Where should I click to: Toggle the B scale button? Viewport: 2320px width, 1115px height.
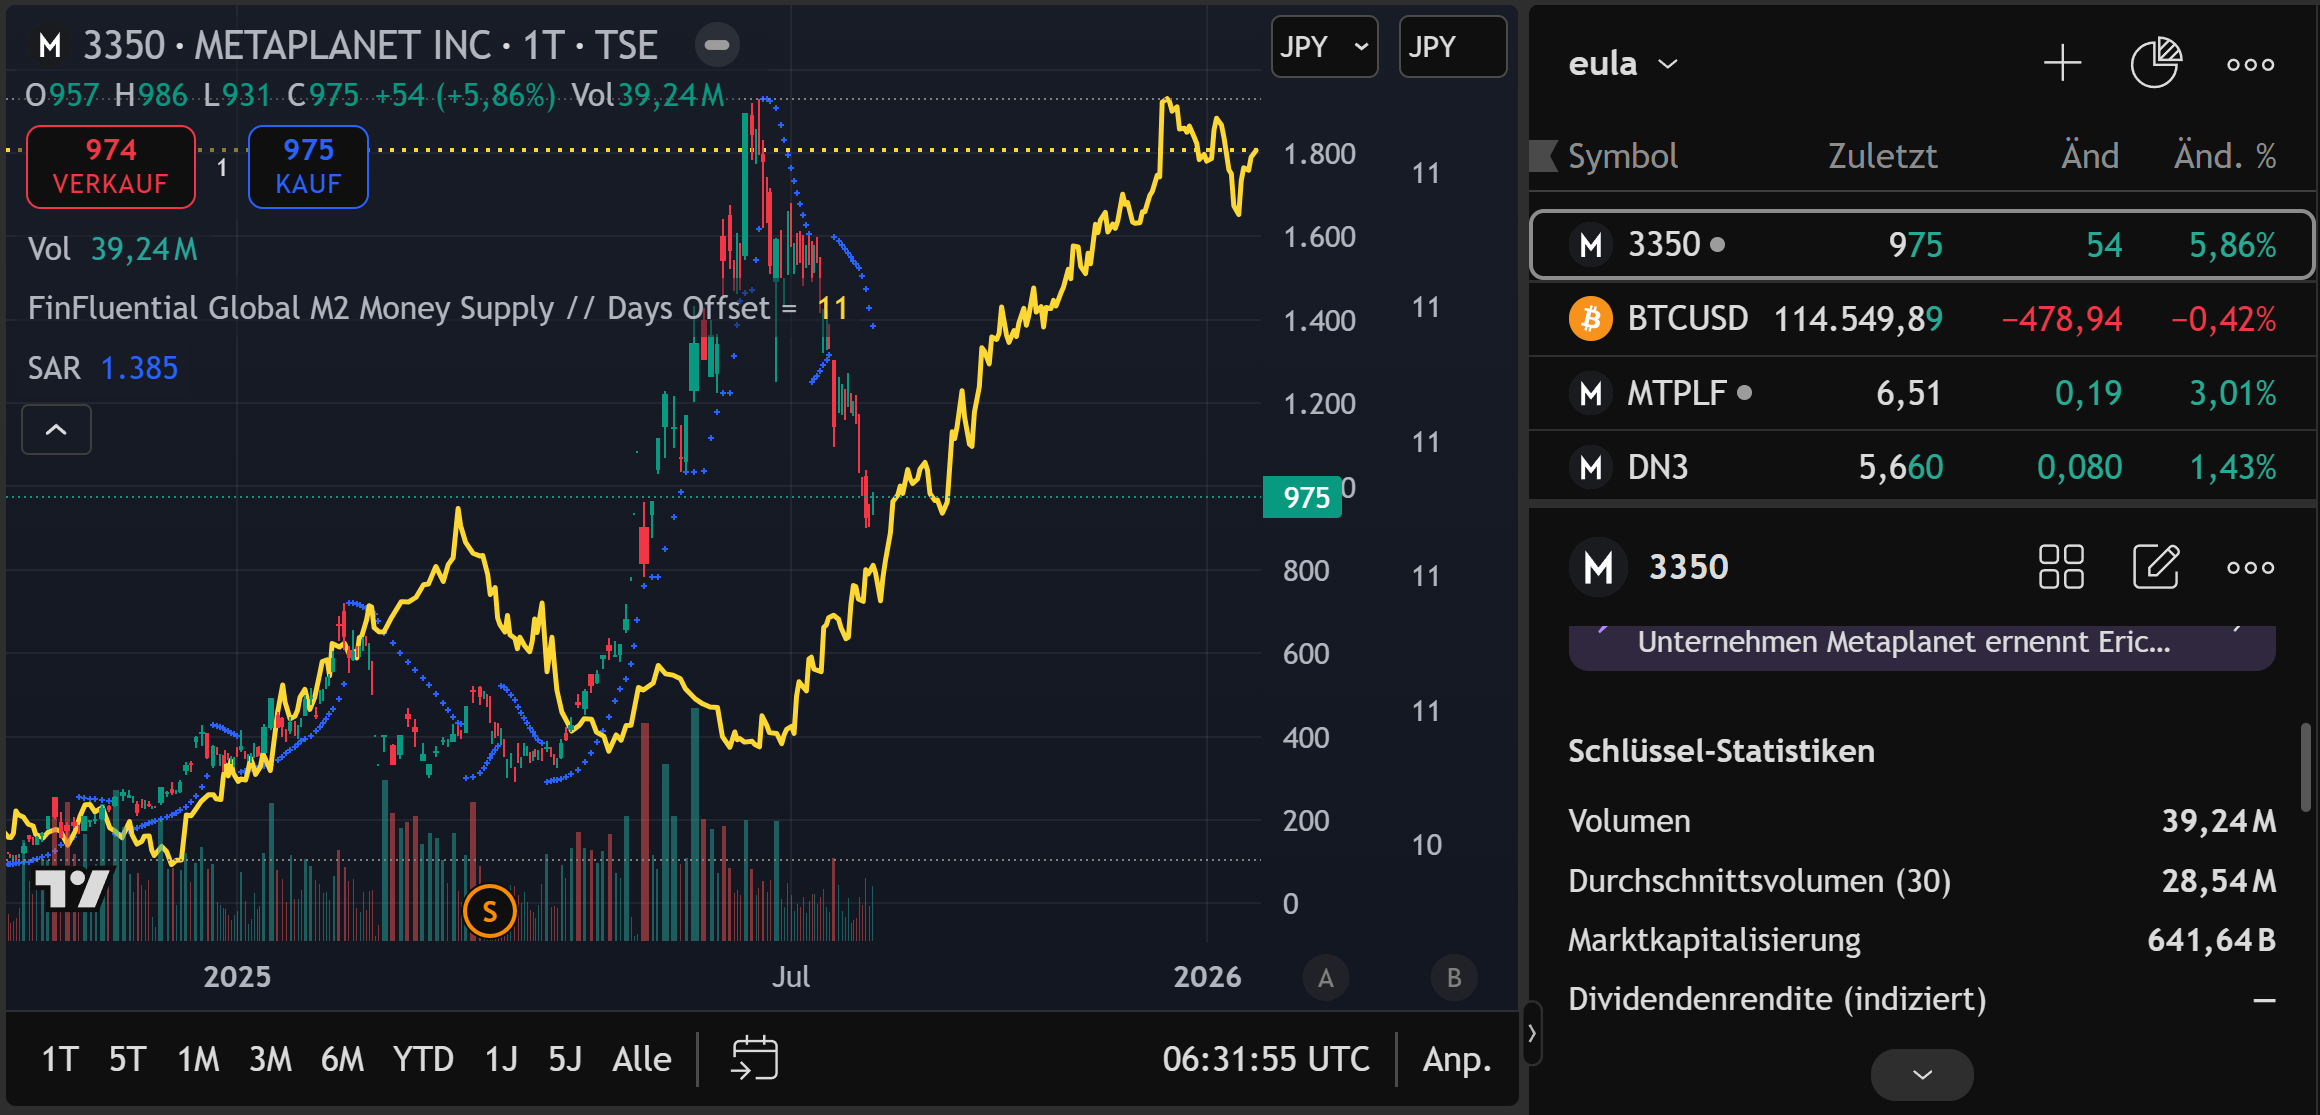1454,977
